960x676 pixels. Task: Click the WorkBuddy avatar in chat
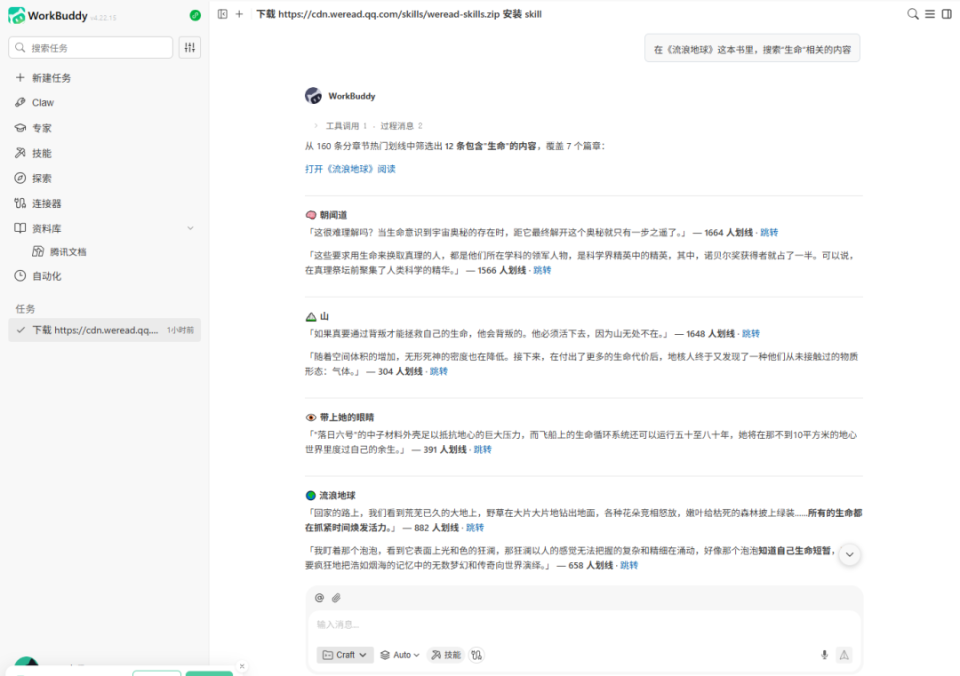coord(313,96)
